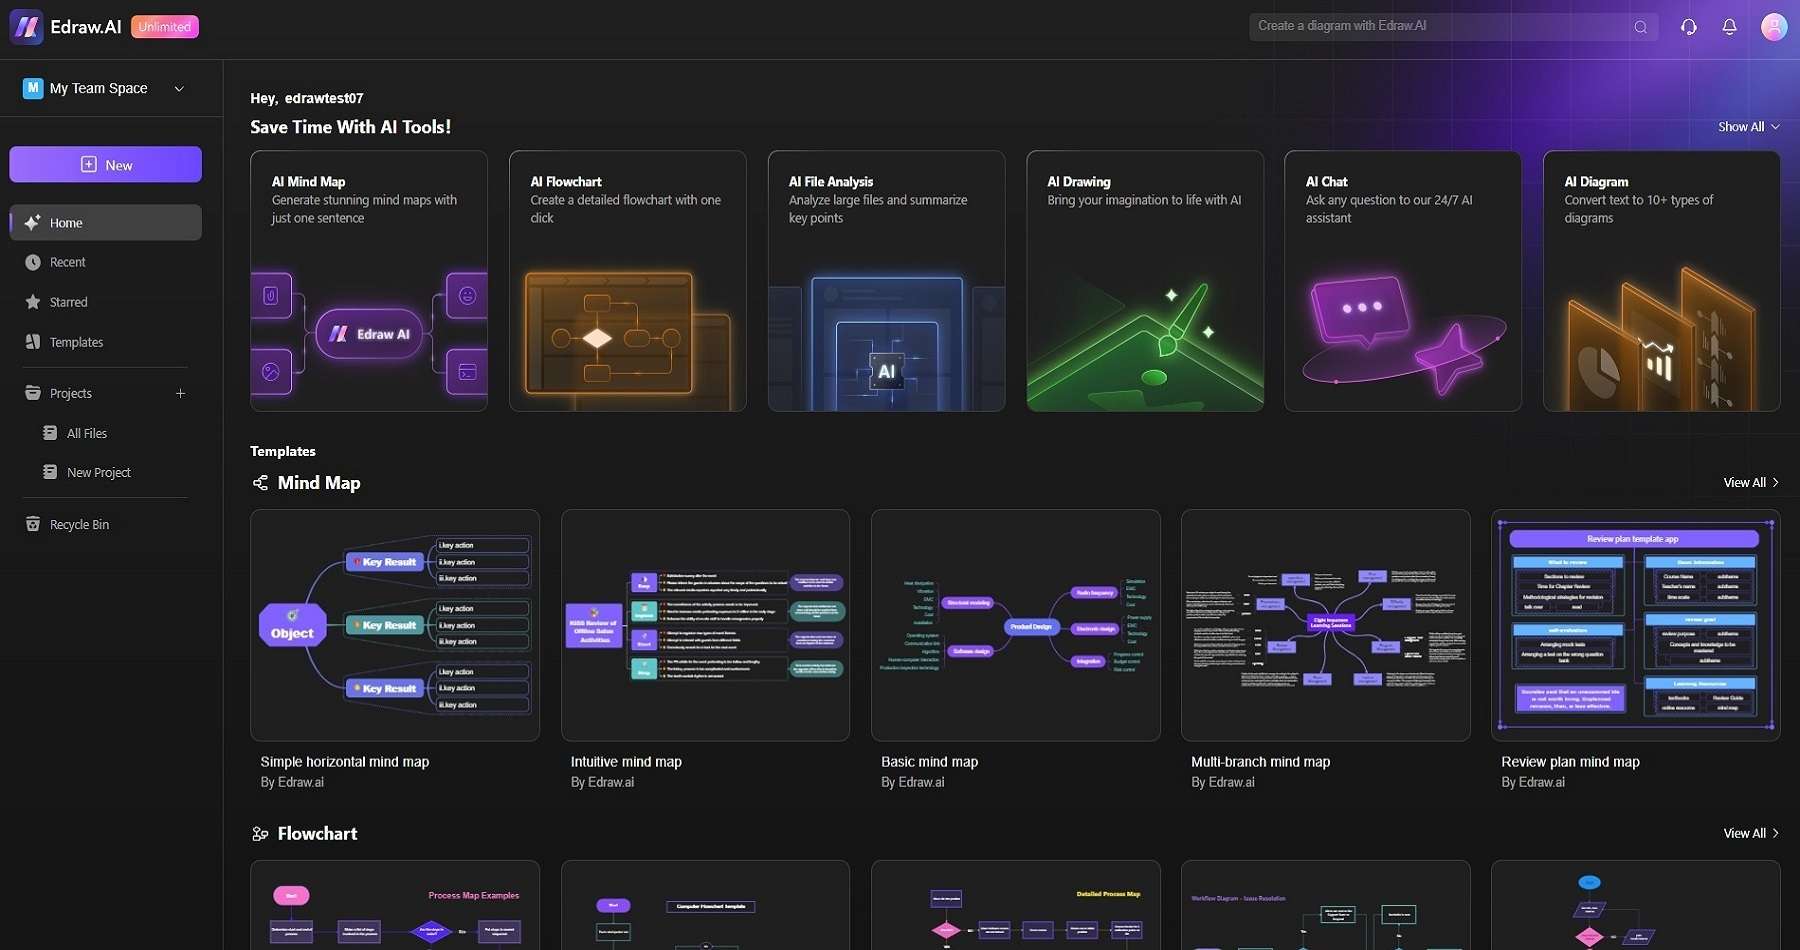
Task: Click the 'Review plan mind map' title
Action: pos(1571,762)
